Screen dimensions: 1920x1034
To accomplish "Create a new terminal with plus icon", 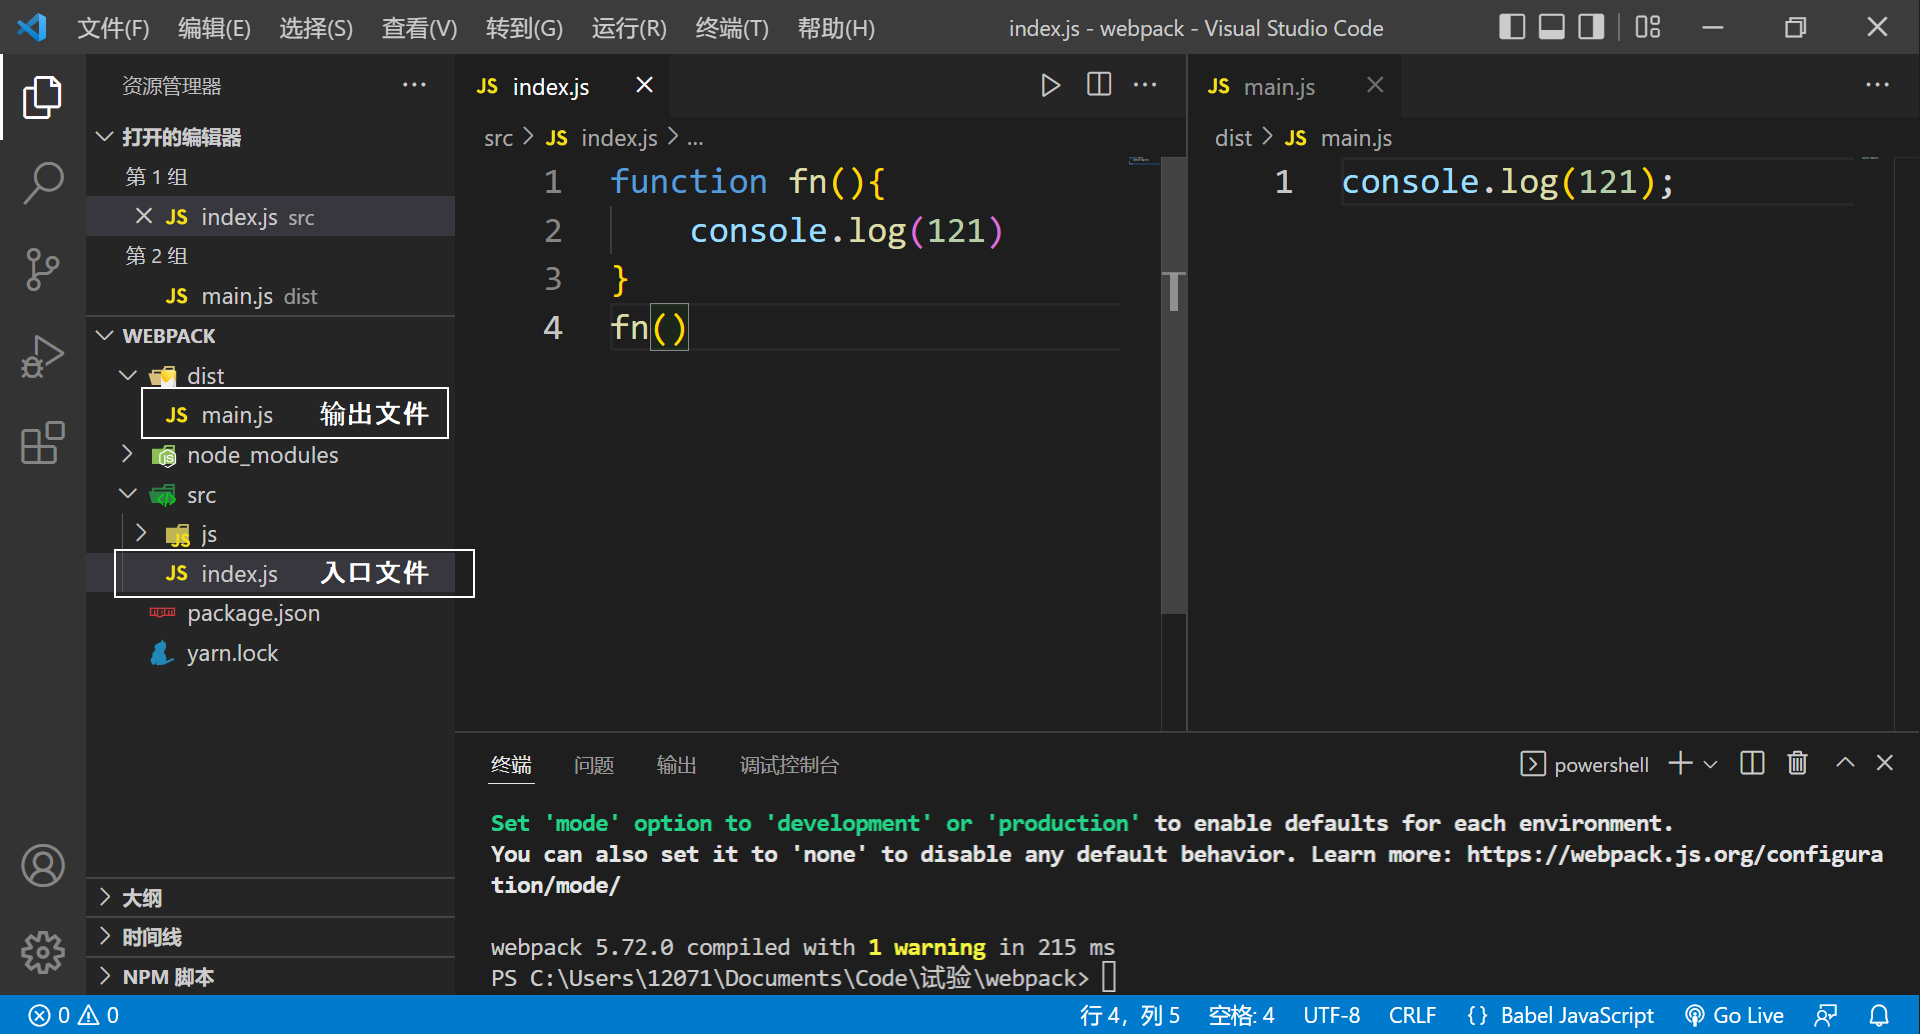I will tap(1680, 764).
